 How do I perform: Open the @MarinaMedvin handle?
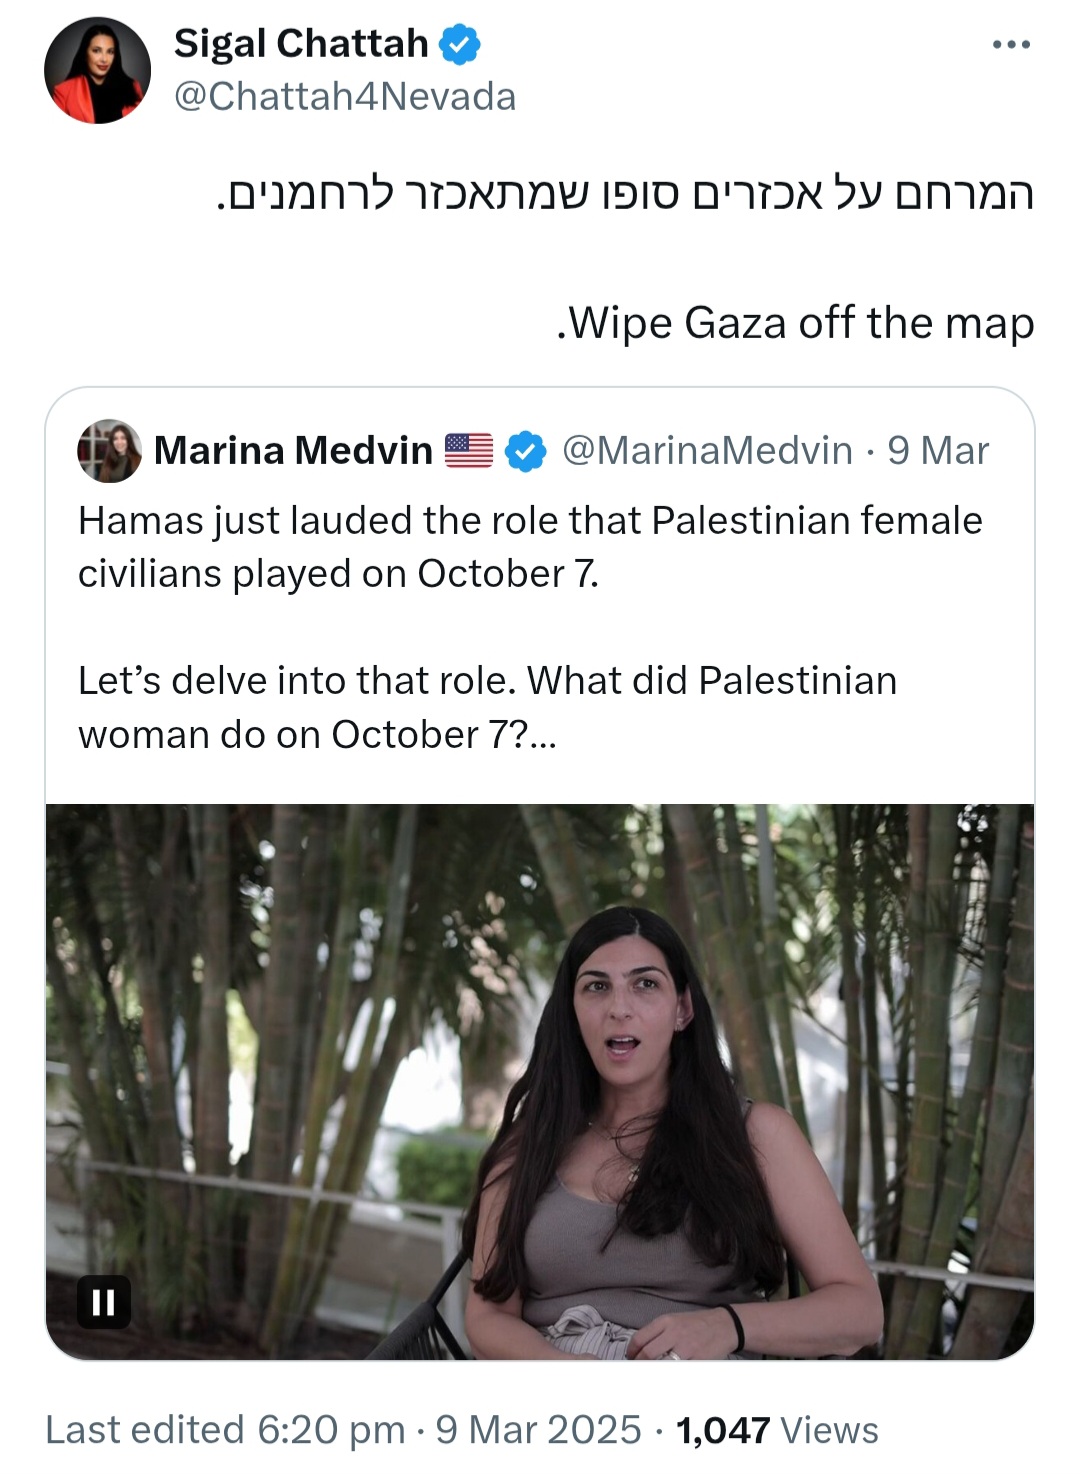[707, 451]
